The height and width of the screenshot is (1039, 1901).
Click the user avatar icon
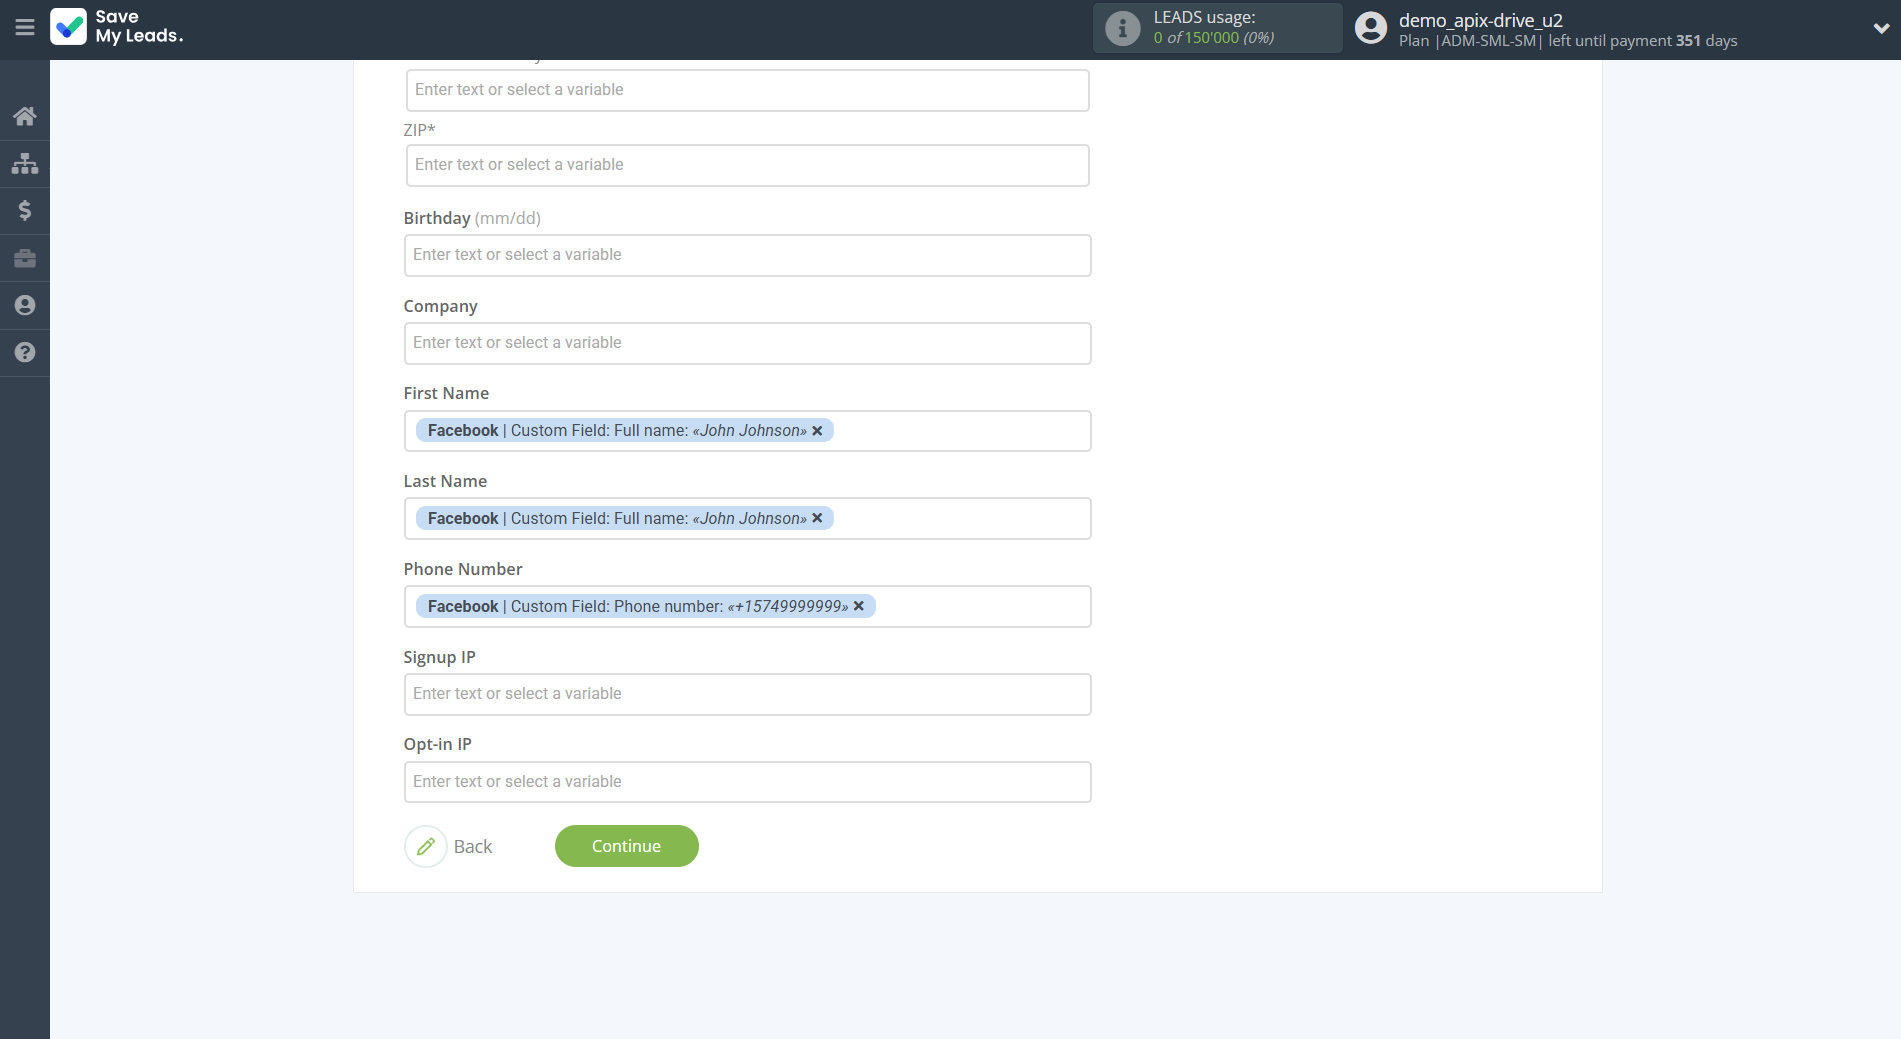[1370, 28]
